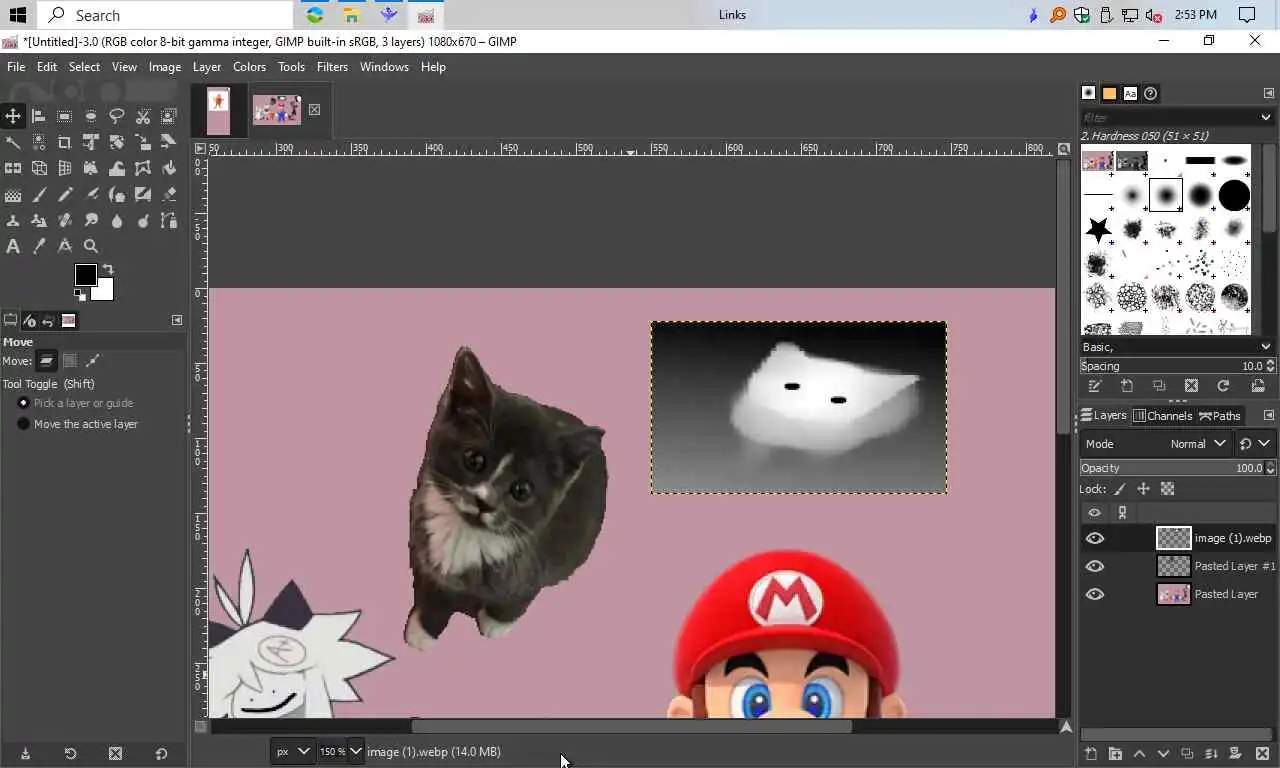Select the Color Picker eyedropper tool
The image size is (1280, 768).
click(x=39, y=246)
